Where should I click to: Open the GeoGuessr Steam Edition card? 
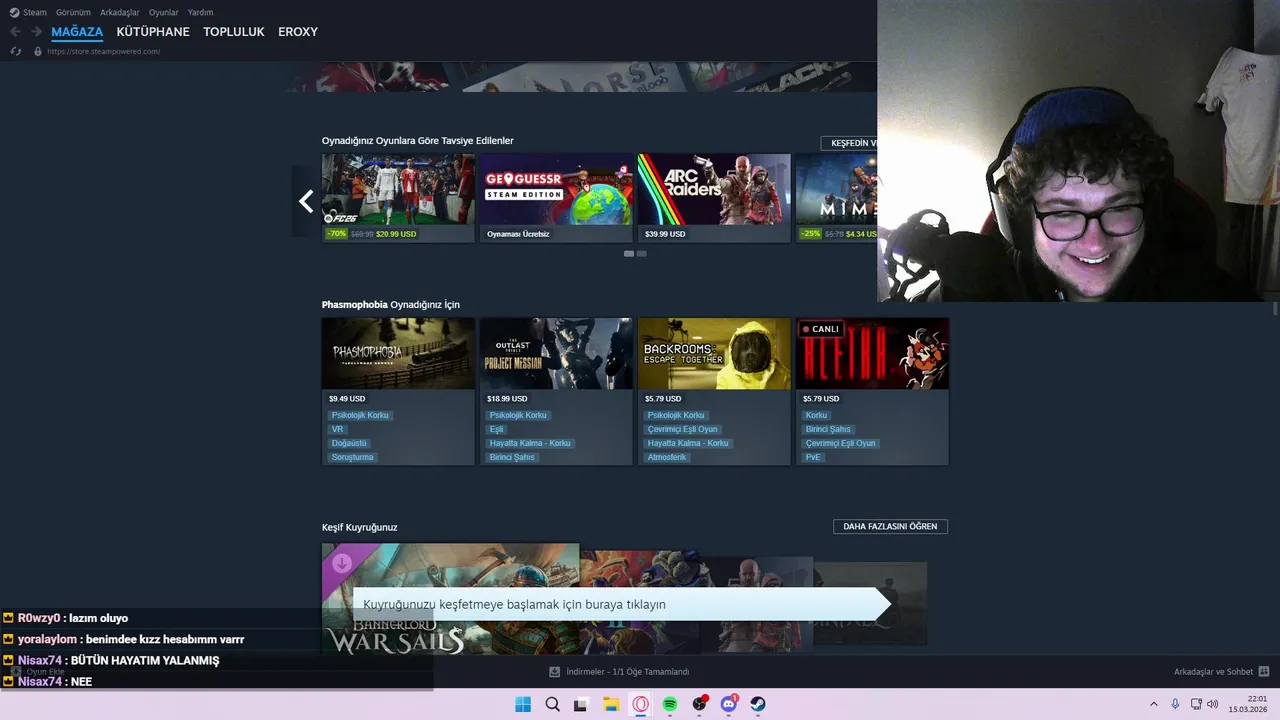click(556, 197)
